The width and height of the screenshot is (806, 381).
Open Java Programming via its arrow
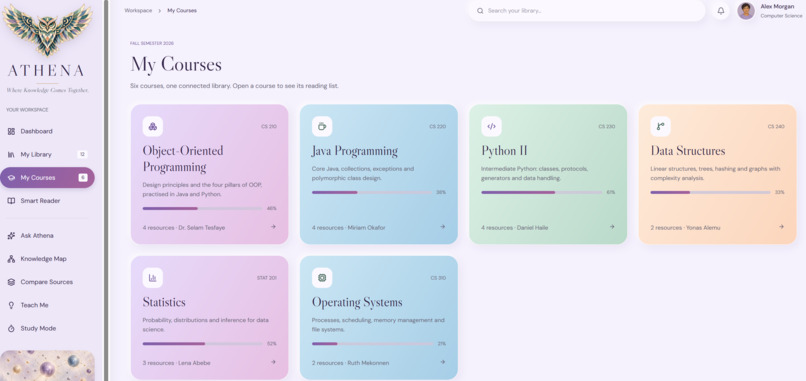(x=442, y=226)
